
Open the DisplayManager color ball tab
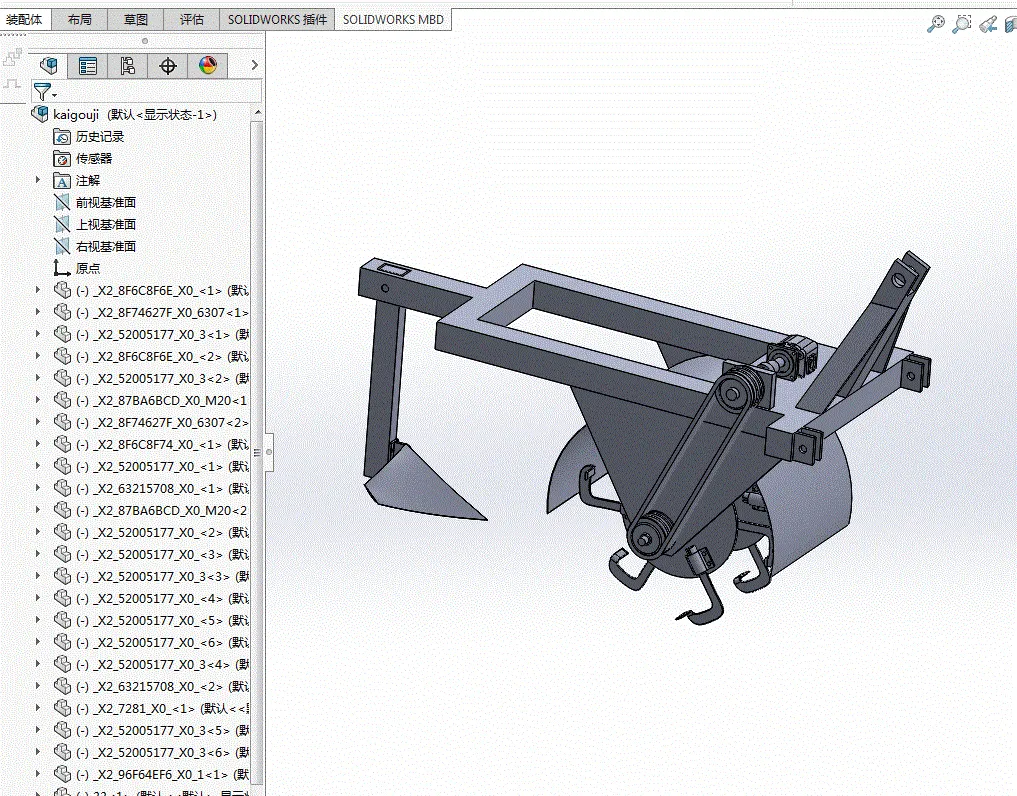click(208, 66)
